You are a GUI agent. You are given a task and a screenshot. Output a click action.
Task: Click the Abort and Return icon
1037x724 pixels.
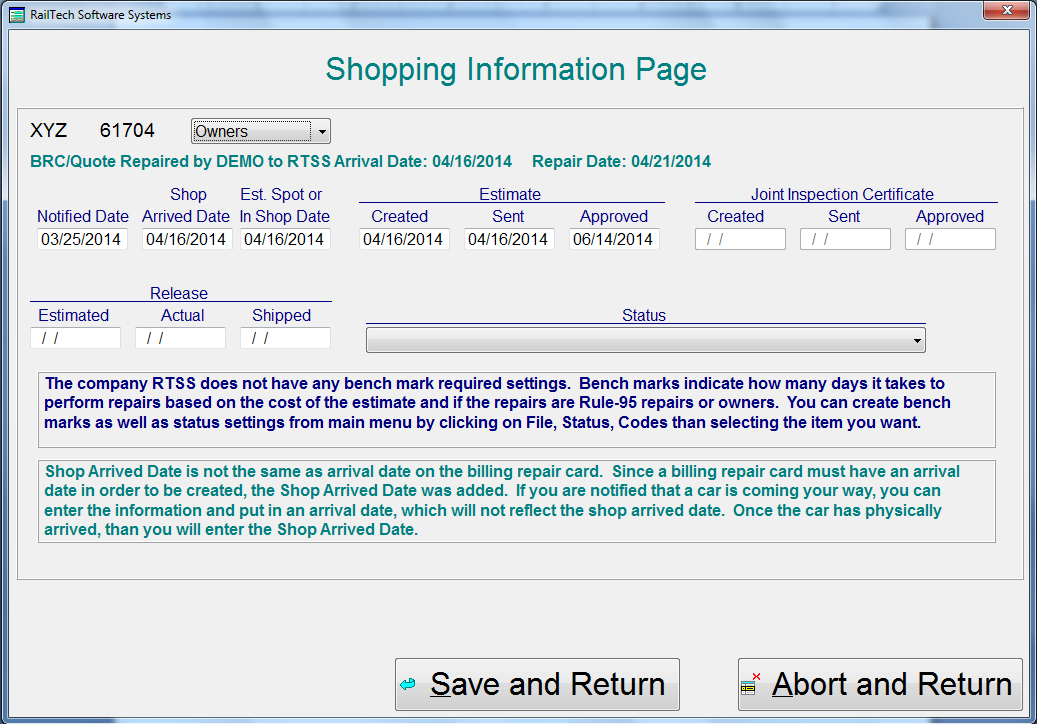(x=751, y=685)
